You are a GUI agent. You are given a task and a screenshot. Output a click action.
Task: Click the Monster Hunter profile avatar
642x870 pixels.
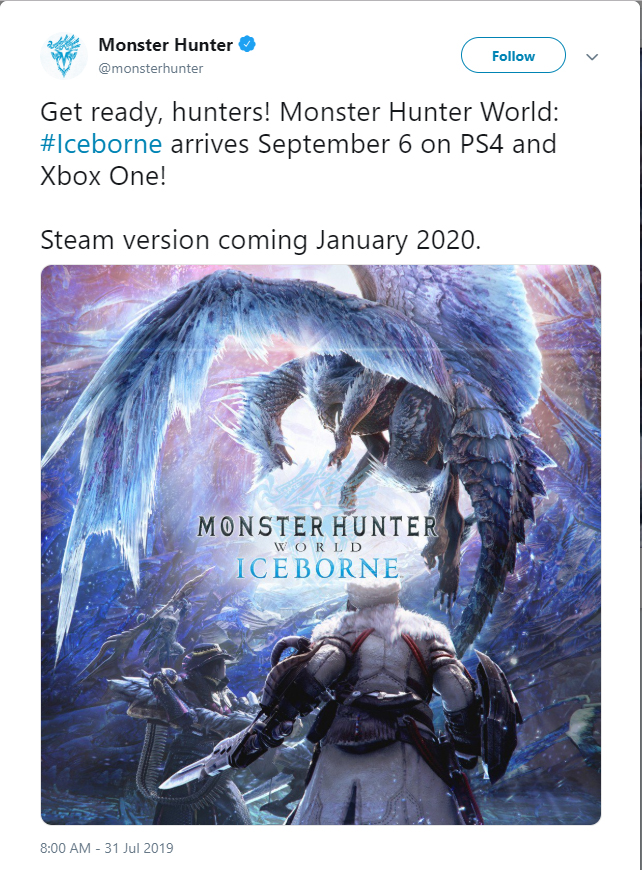[64, 56]
